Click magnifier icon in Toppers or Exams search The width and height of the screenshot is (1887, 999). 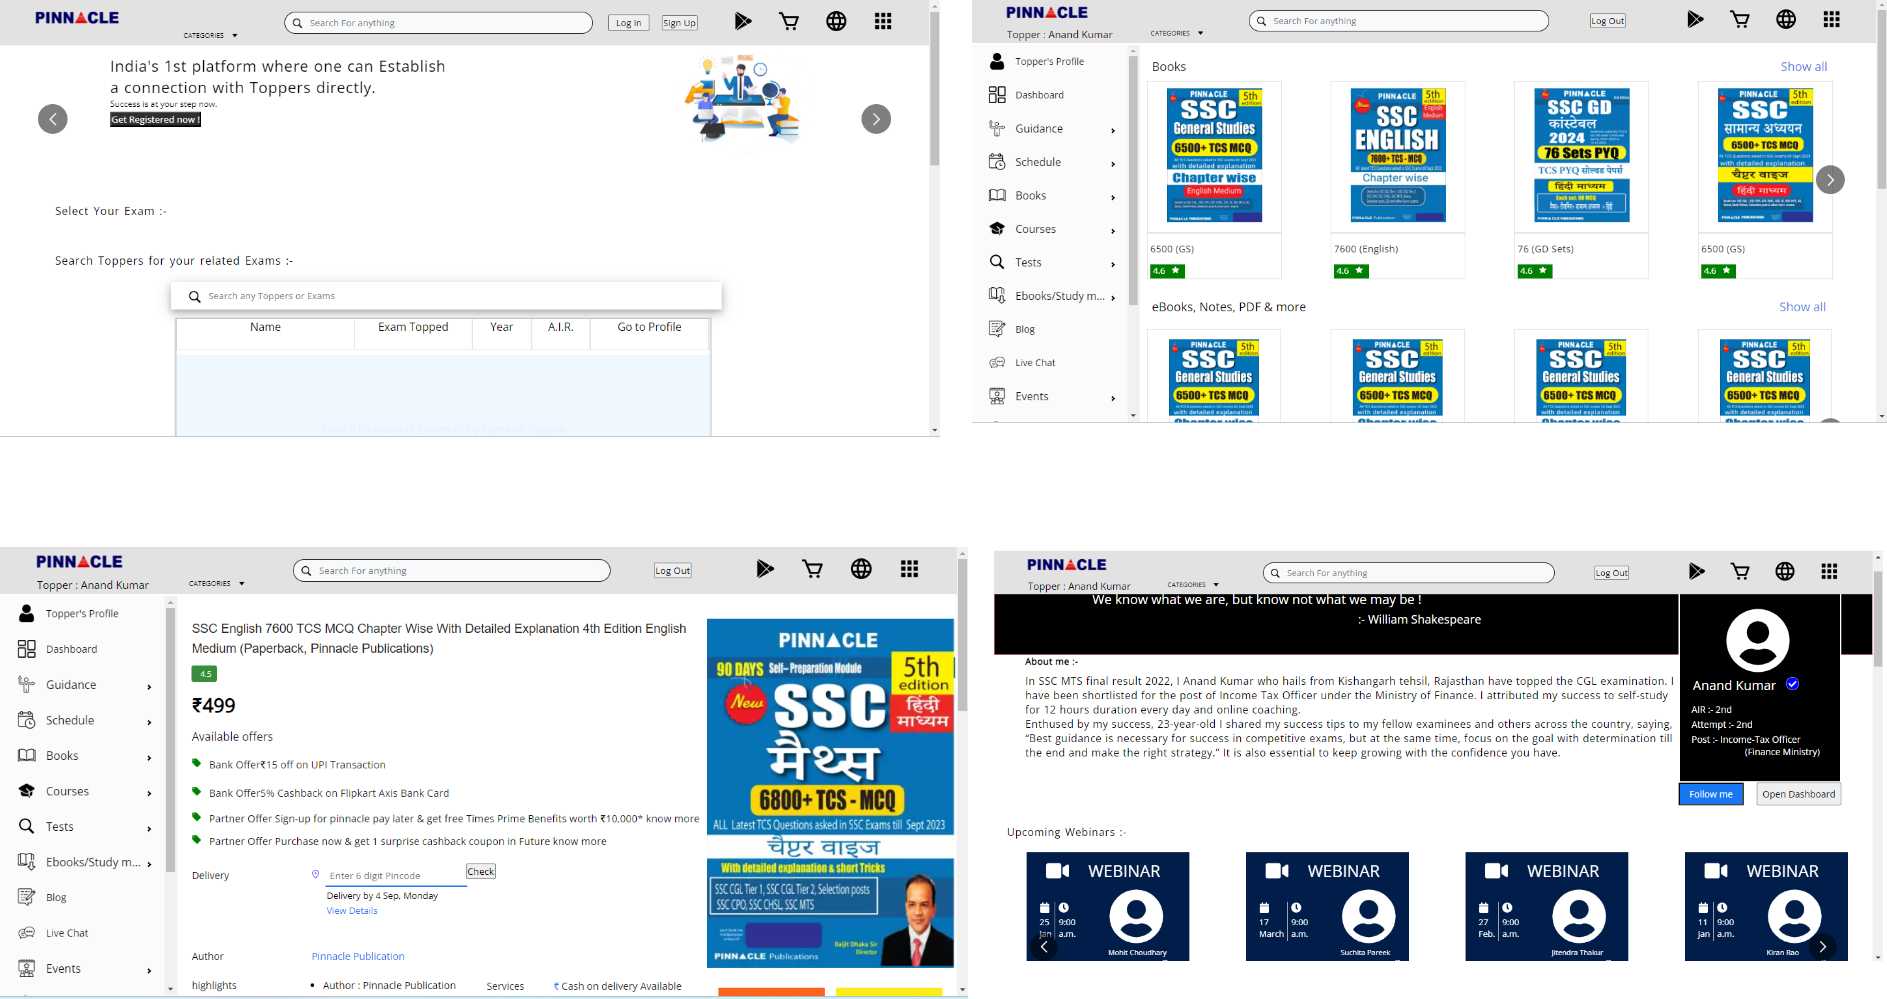195,296
